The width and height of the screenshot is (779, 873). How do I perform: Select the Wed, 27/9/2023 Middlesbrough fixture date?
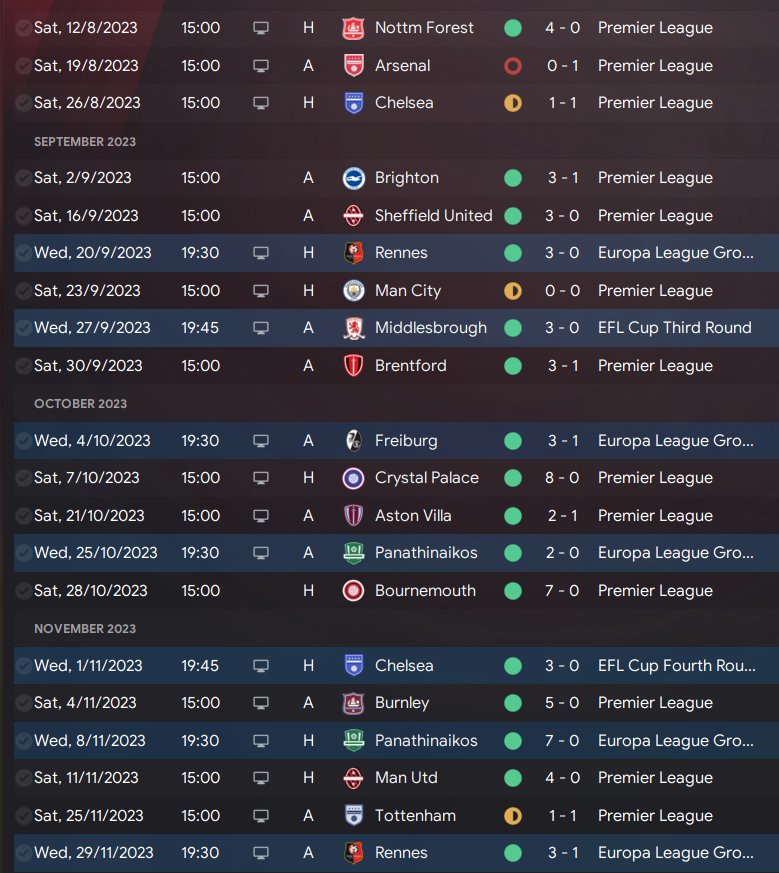point(92,328)
